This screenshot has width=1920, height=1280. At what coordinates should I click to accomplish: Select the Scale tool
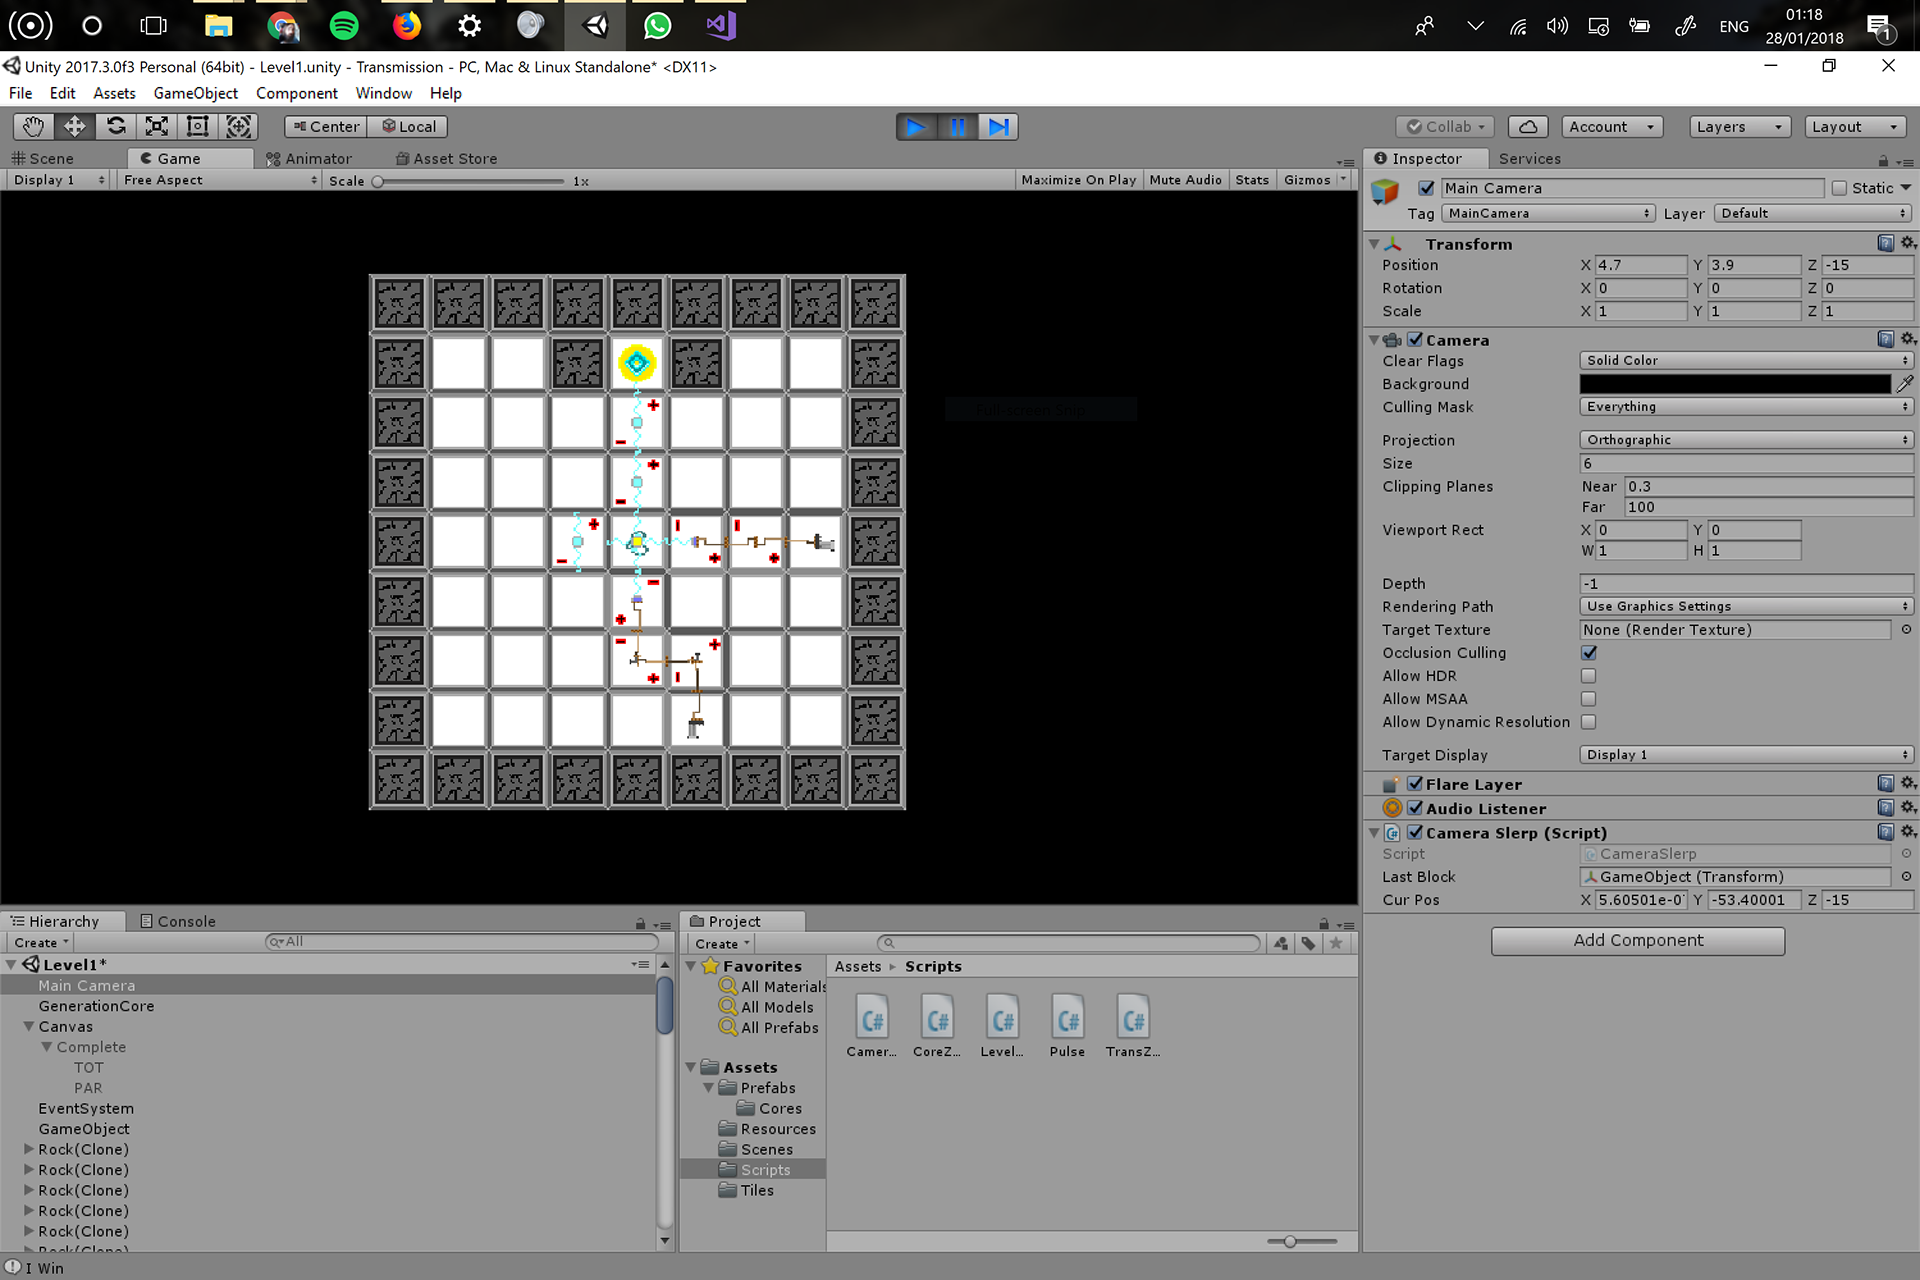tap(157, 127)
